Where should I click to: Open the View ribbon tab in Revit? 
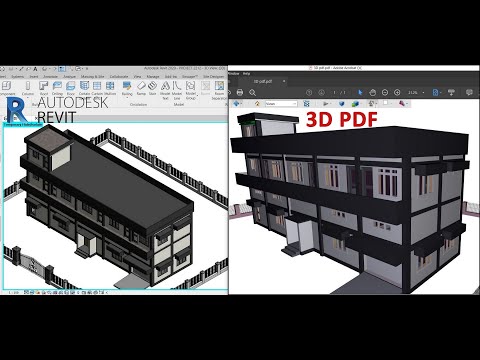coord(137,76)
